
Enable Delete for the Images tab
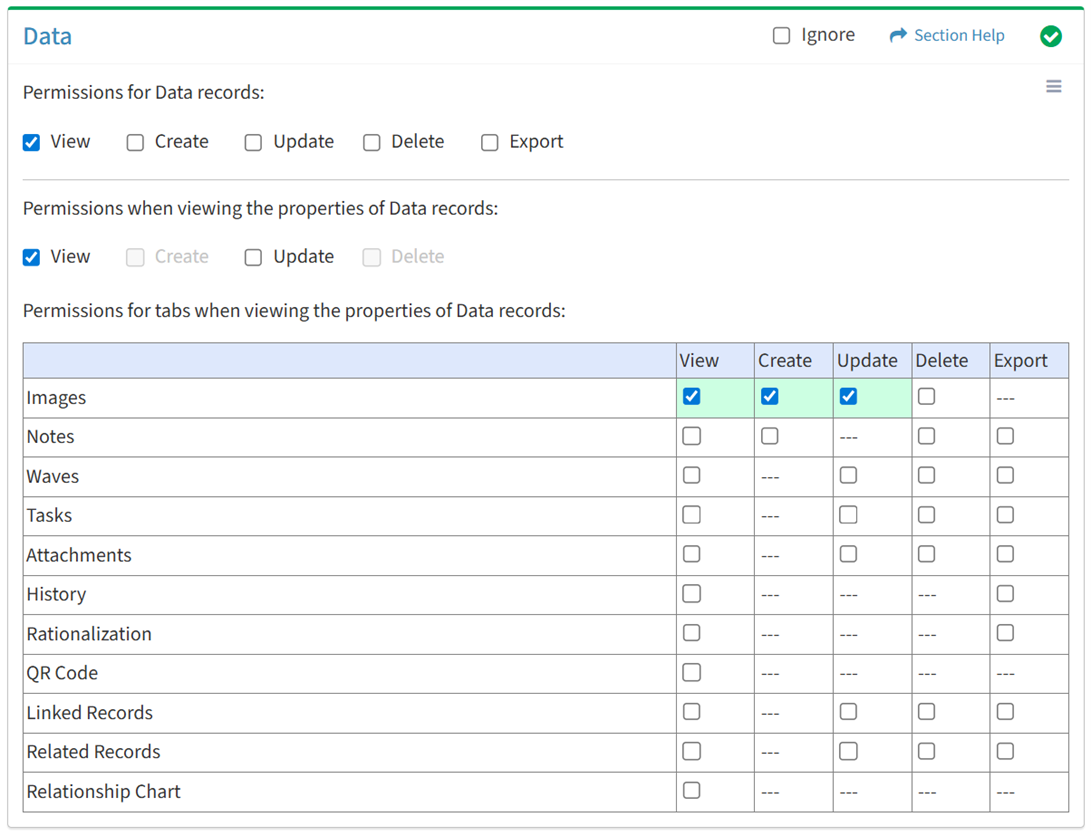pyautogui.click(x=926, y=397)
